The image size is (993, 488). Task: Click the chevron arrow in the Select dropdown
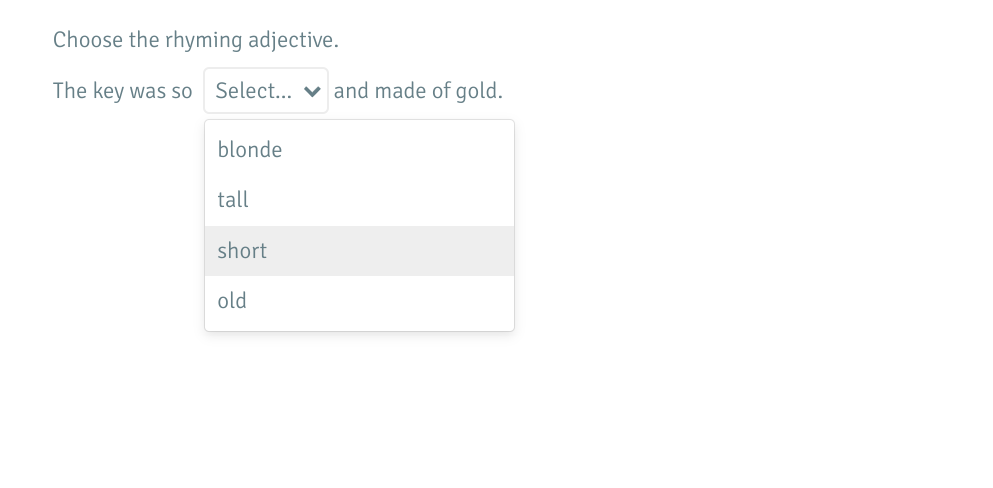[x=312, y=92]
